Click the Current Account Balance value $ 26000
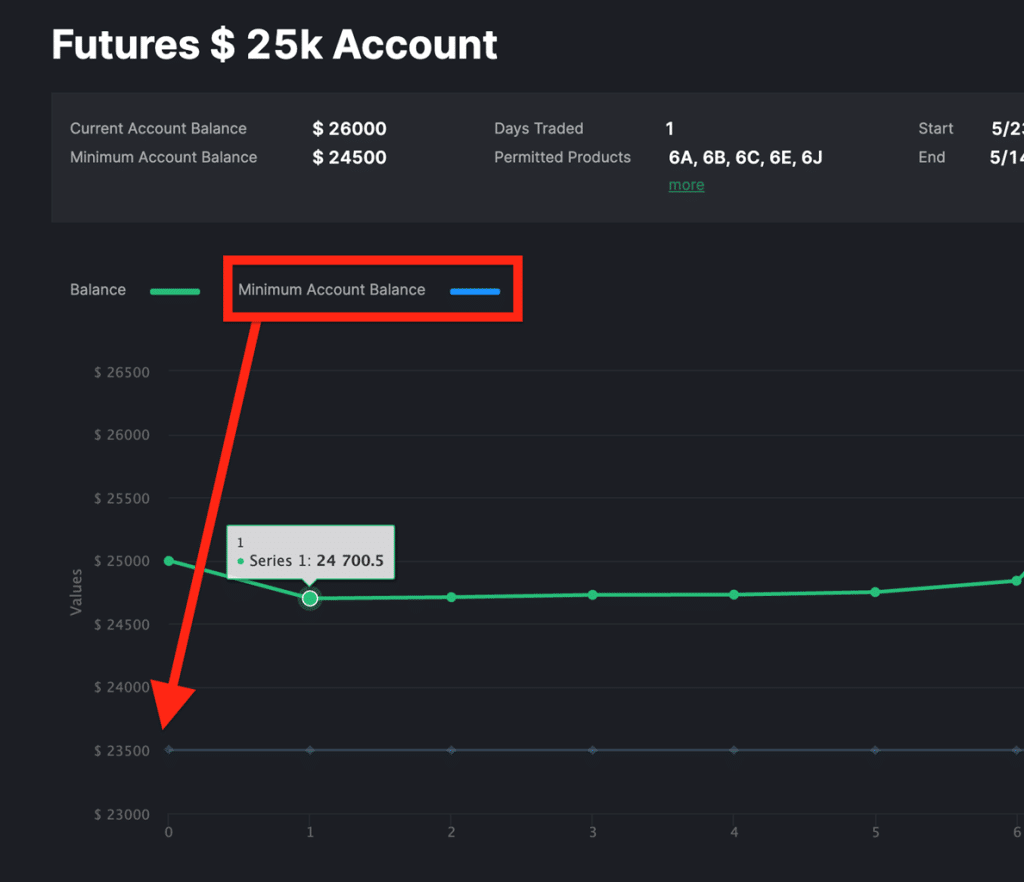The image size is (1024, 882). point(349,129)
